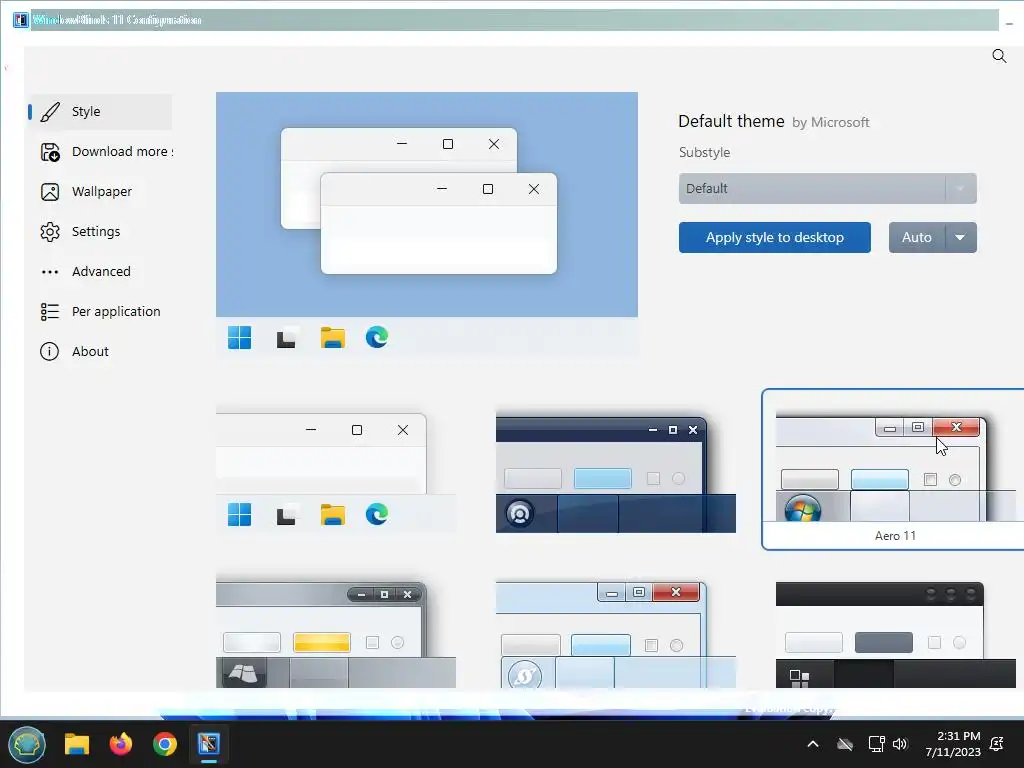Open the Advanced section
Image resolution: width=1024 pixels, height=768 pixels.
point(100,271)
